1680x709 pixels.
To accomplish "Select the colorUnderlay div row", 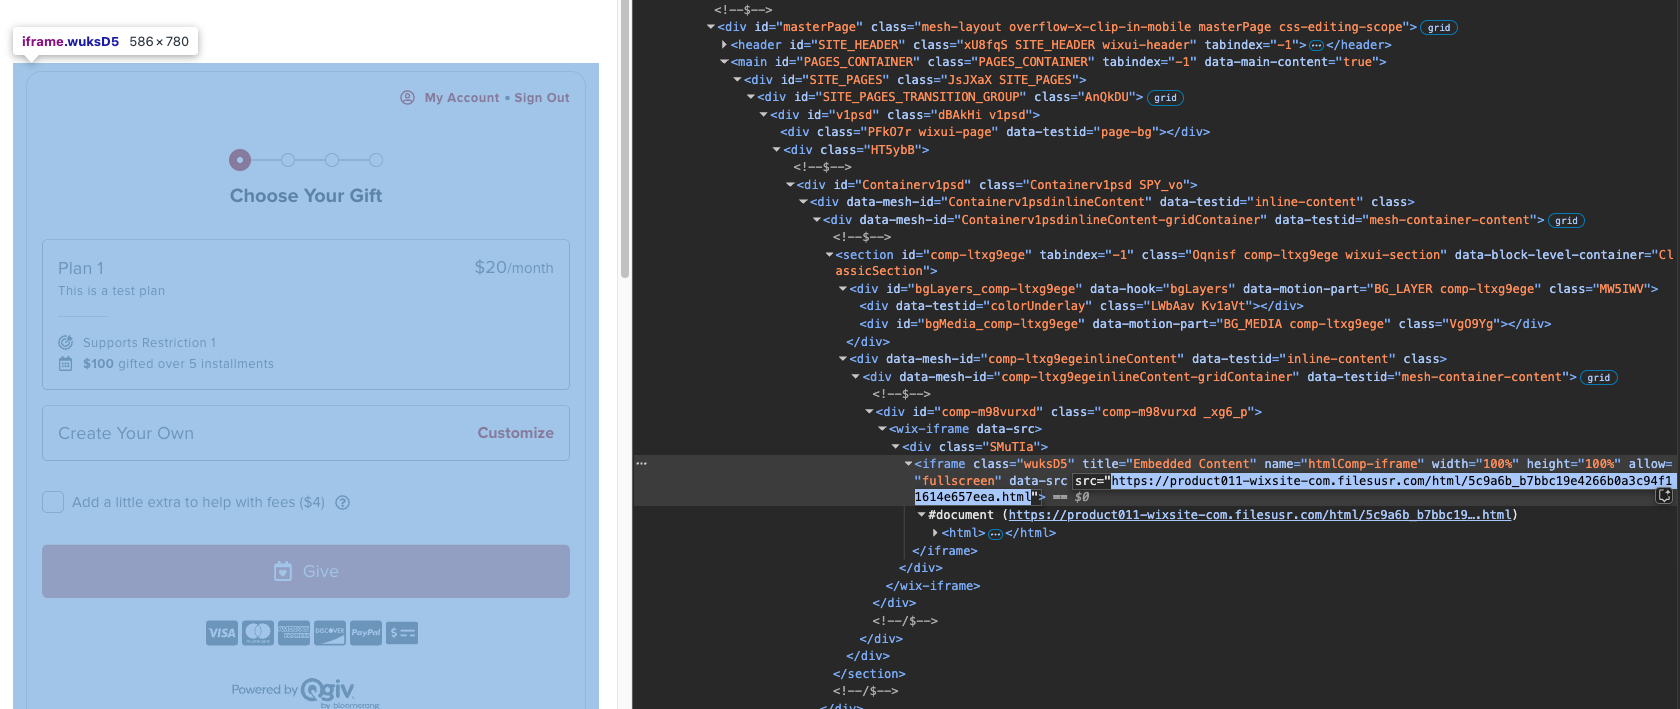I will click(x=1081, y=306).
